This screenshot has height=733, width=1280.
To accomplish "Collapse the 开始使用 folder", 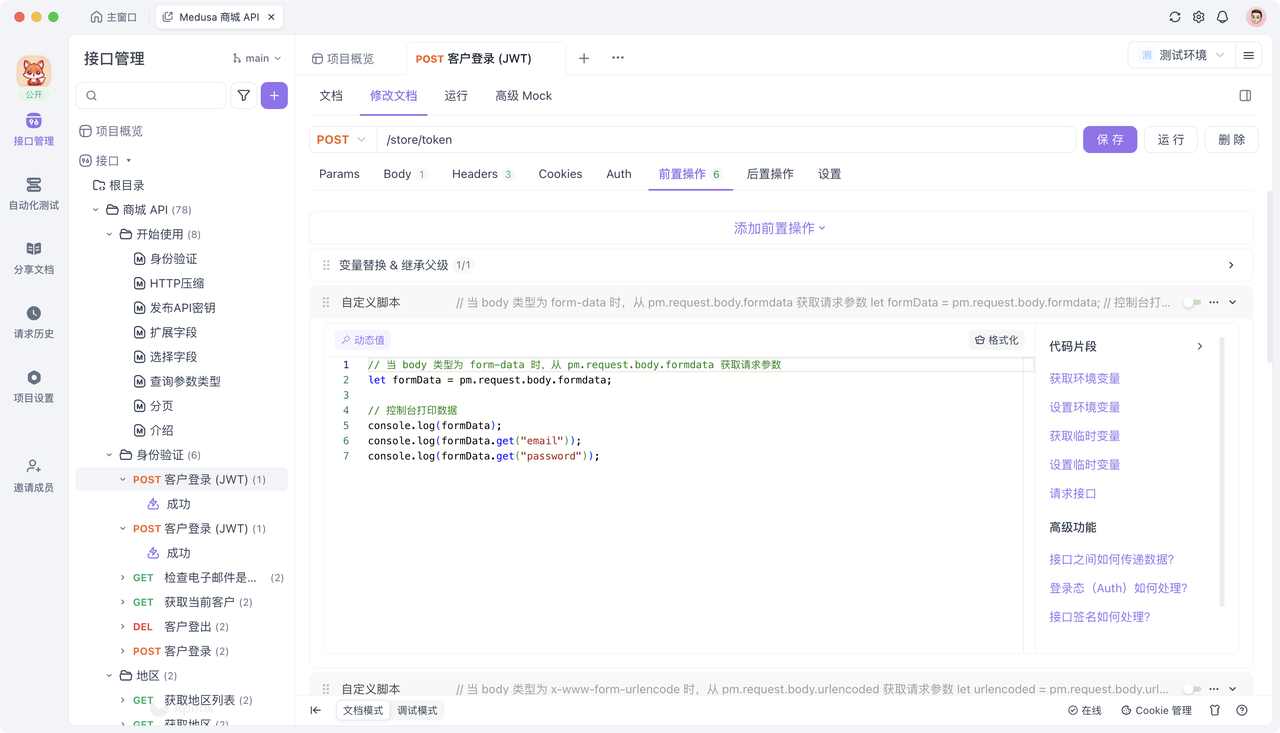I will click(x=110, y=234).
